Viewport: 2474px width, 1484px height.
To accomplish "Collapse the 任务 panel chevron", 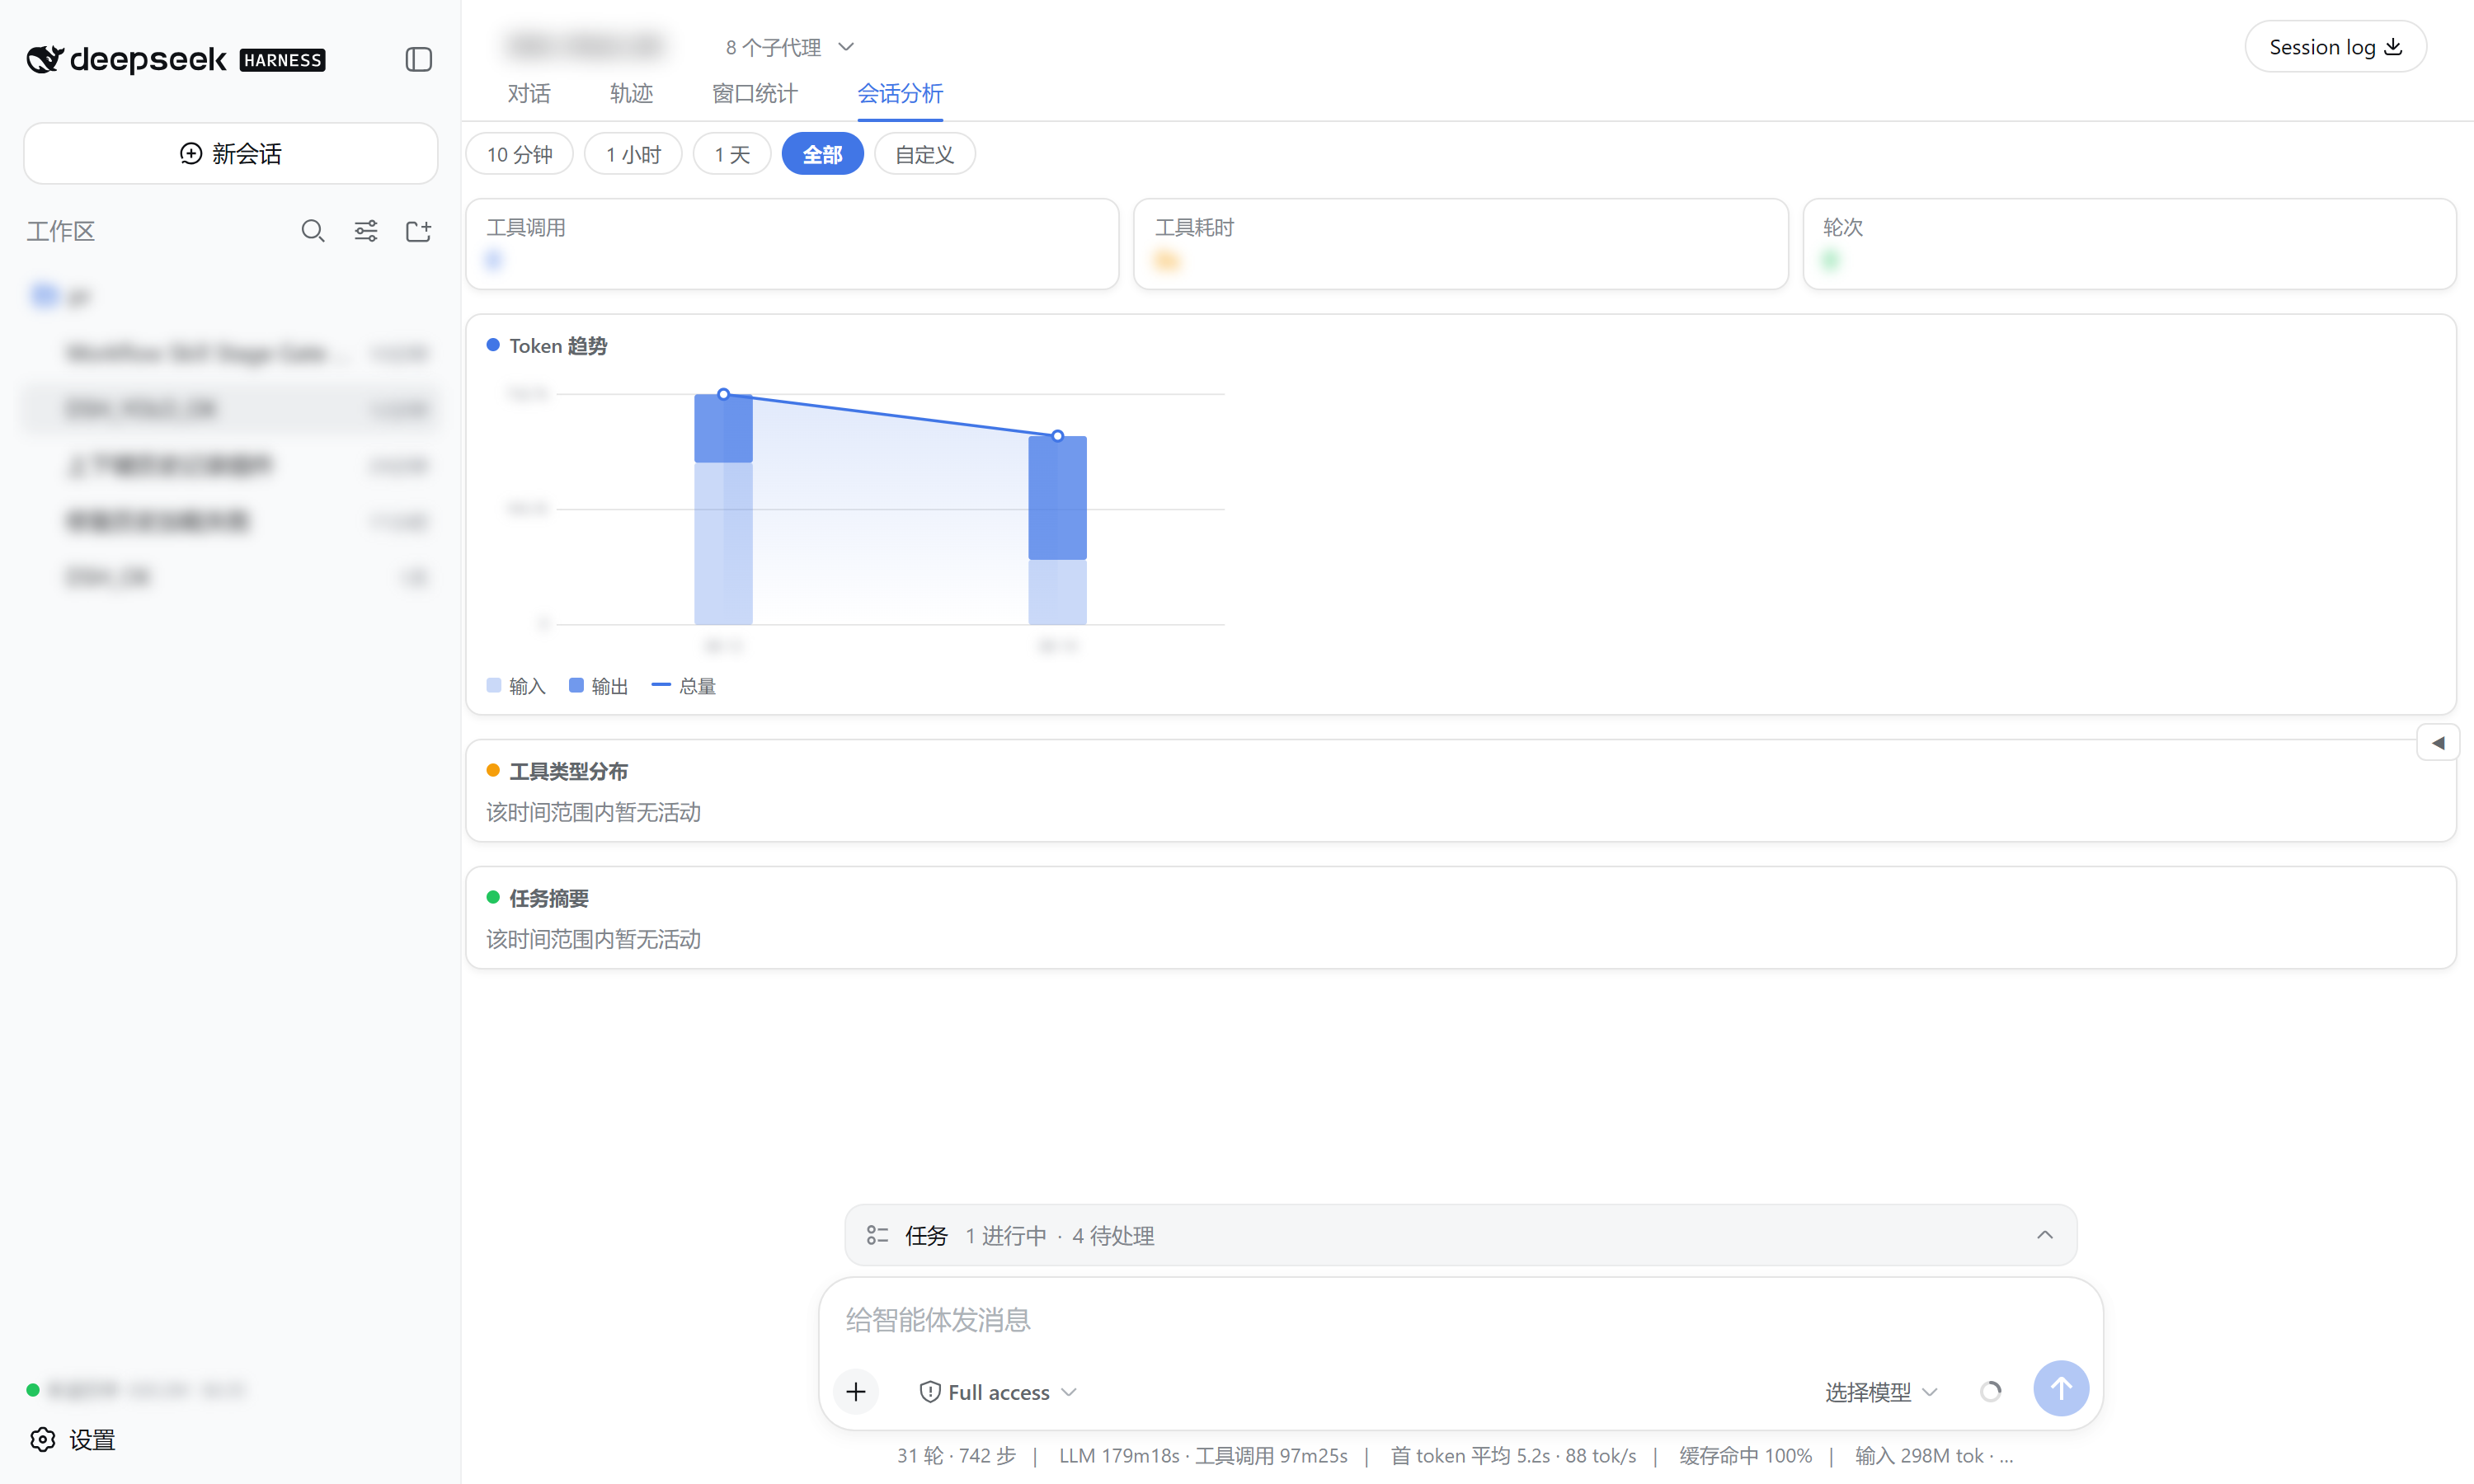I will [2045, 1235].
